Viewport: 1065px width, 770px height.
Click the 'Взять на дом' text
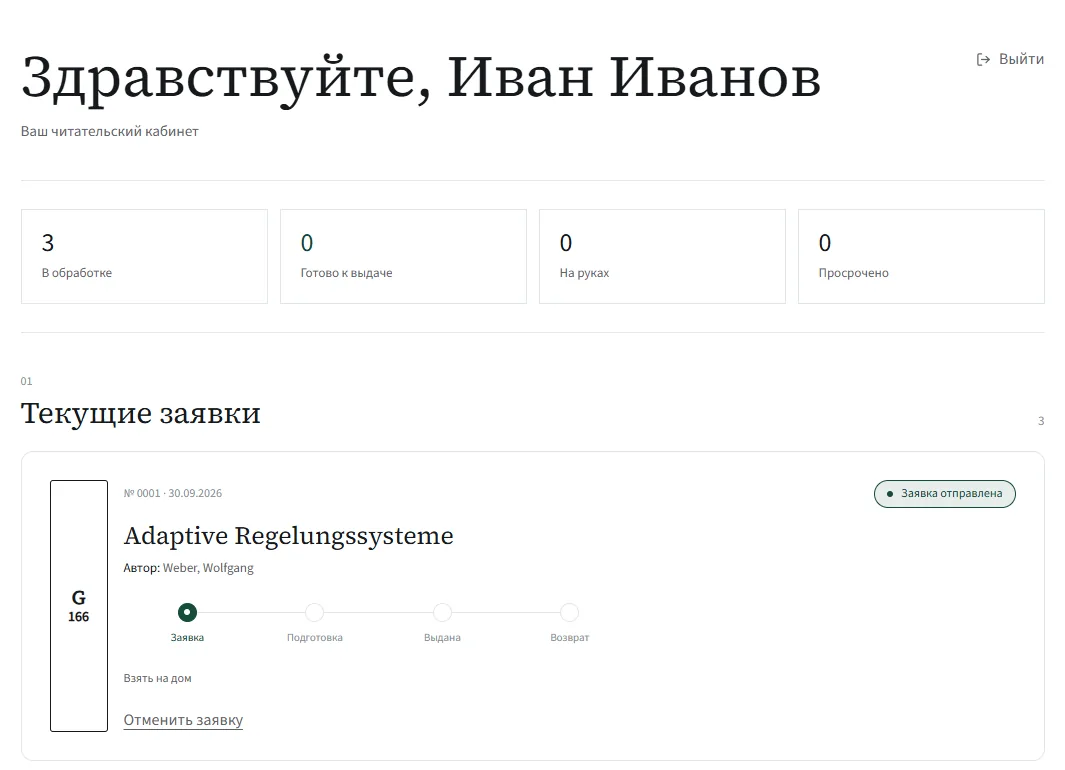click(158, 678)
